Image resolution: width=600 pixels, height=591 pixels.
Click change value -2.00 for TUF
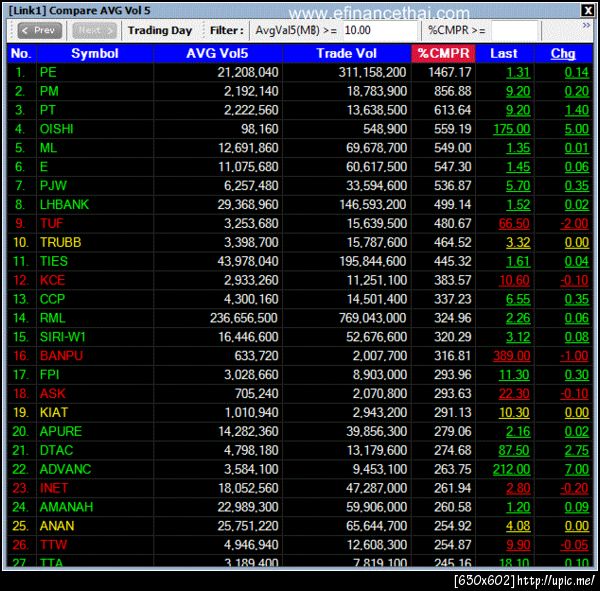coord(574,224)
